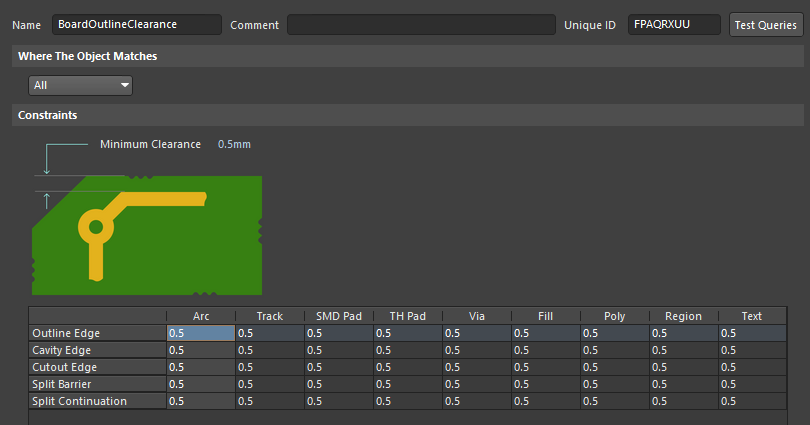Select the Cutout Edge row header

click(97, 367)
